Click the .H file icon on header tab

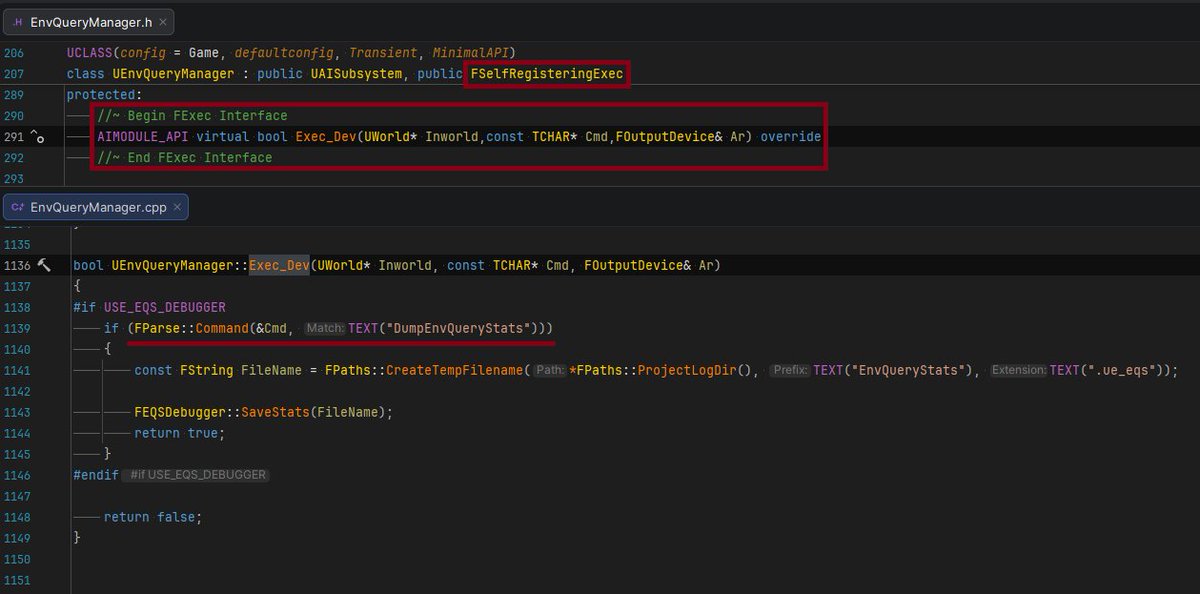(18, 21)
